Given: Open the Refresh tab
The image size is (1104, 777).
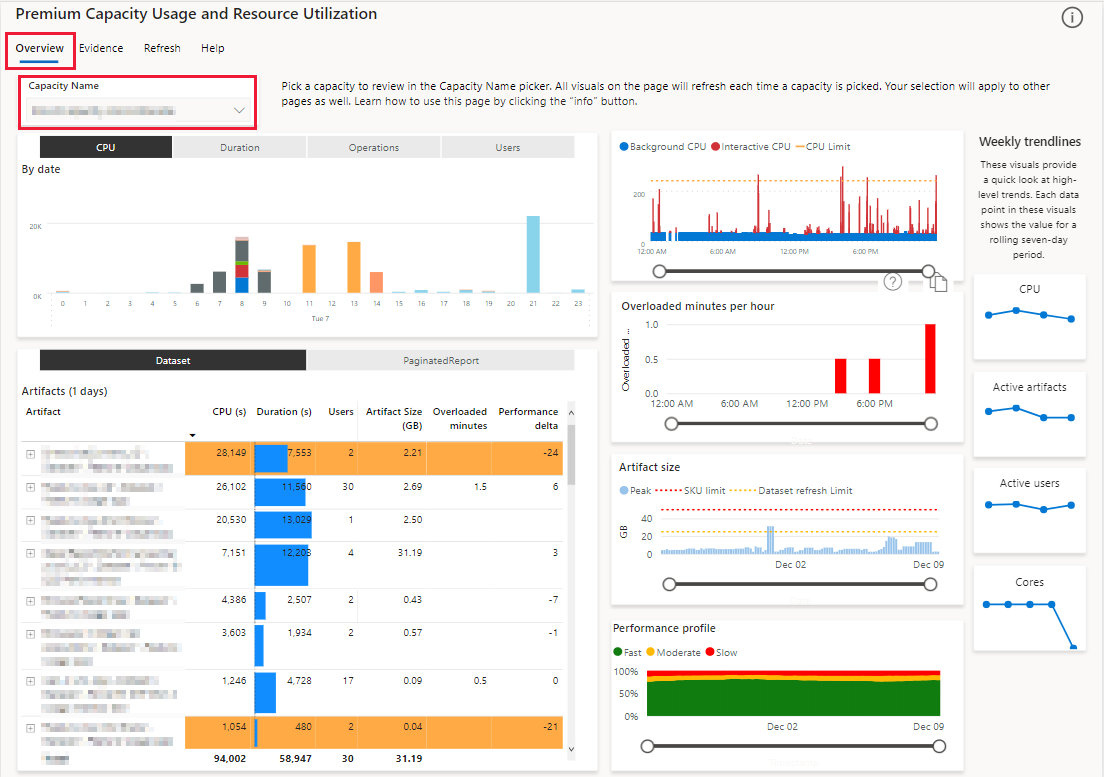Looking at the screenshot, I should 161,47.
